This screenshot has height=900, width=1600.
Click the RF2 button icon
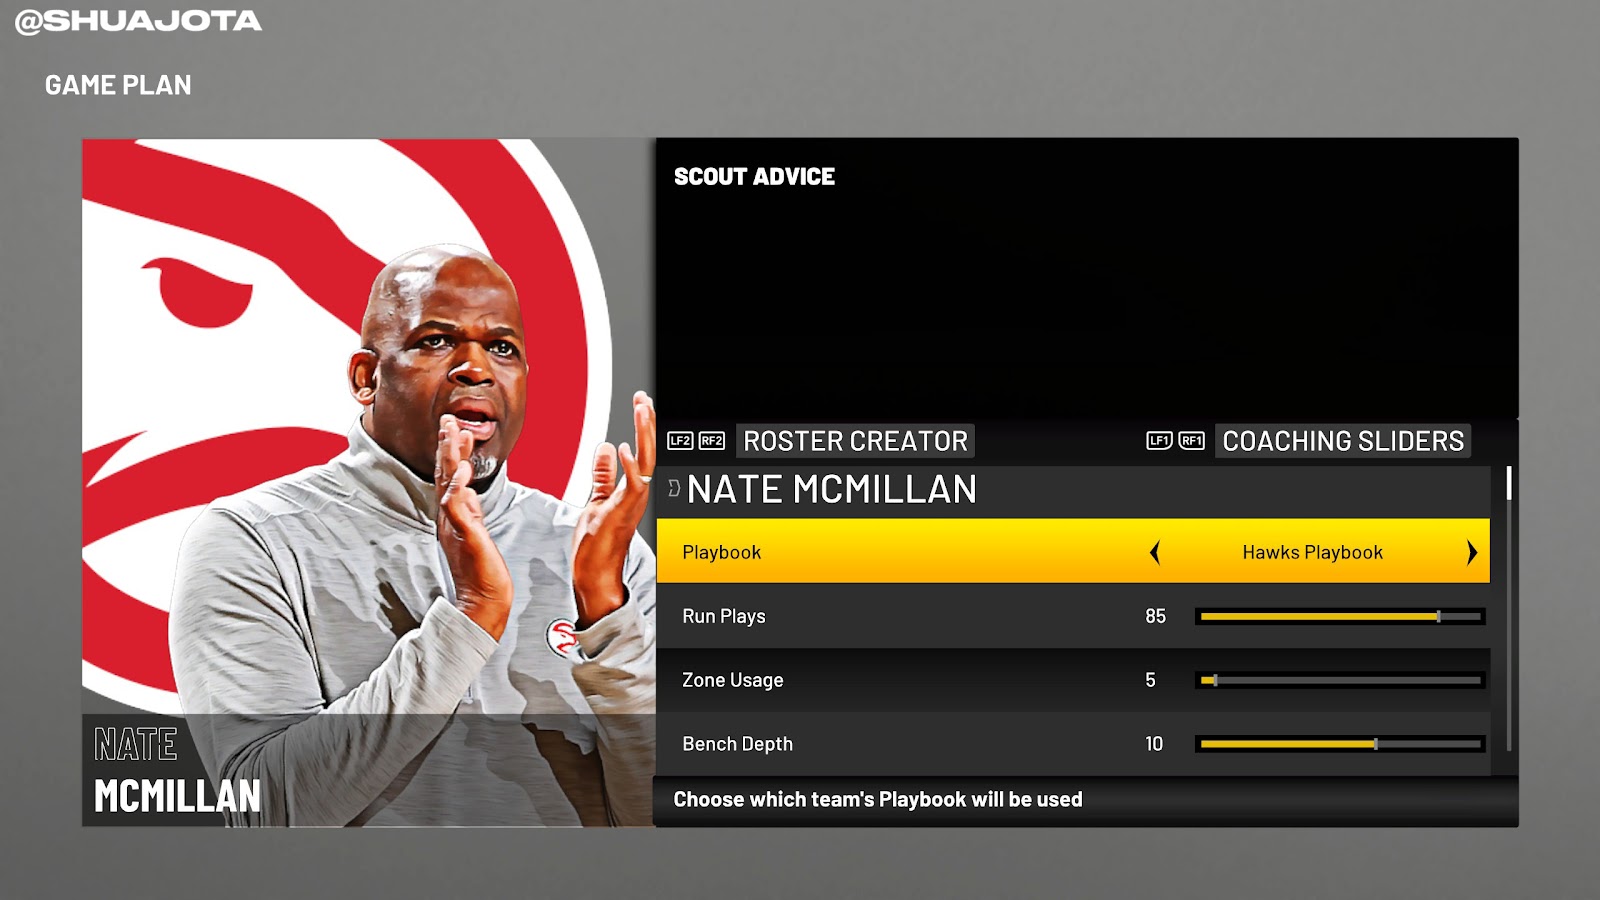click(x=712, y=441)
